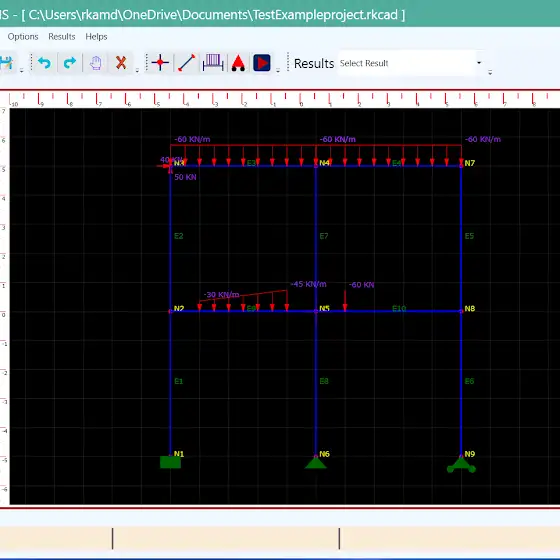Run analysis with the play button

[262, 63]
